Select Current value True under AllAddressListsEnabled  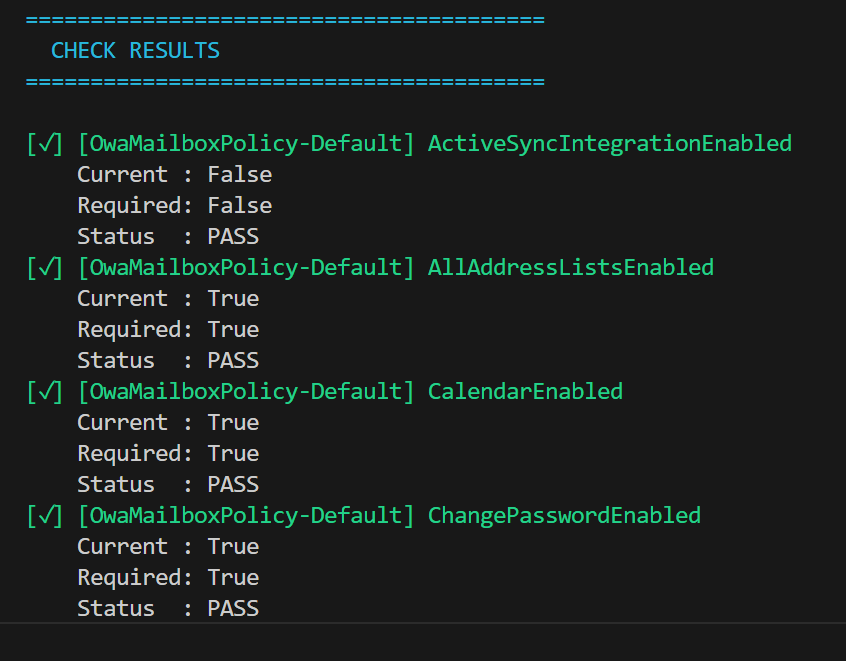233,299
